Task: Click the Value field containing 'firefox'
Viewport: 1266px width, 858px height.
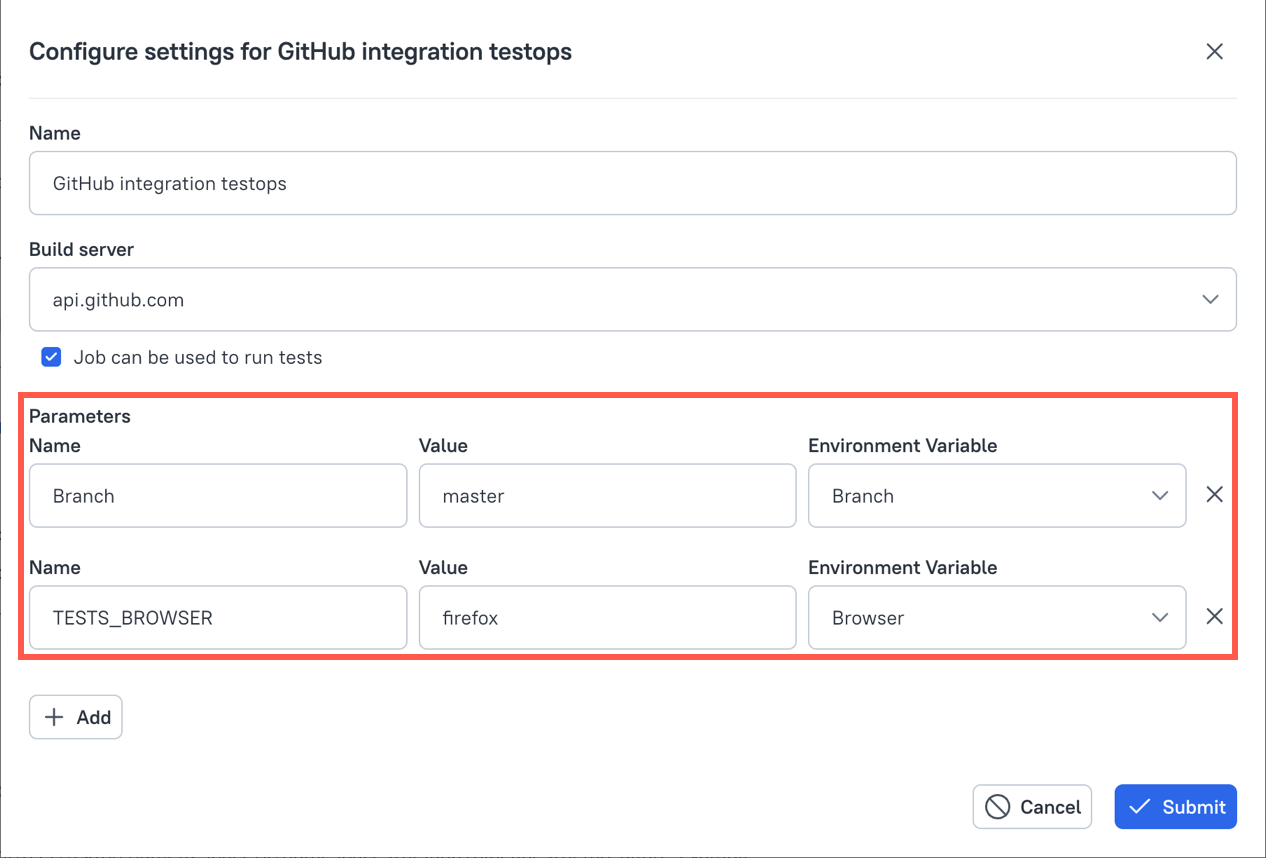Action: click(607, 617)
